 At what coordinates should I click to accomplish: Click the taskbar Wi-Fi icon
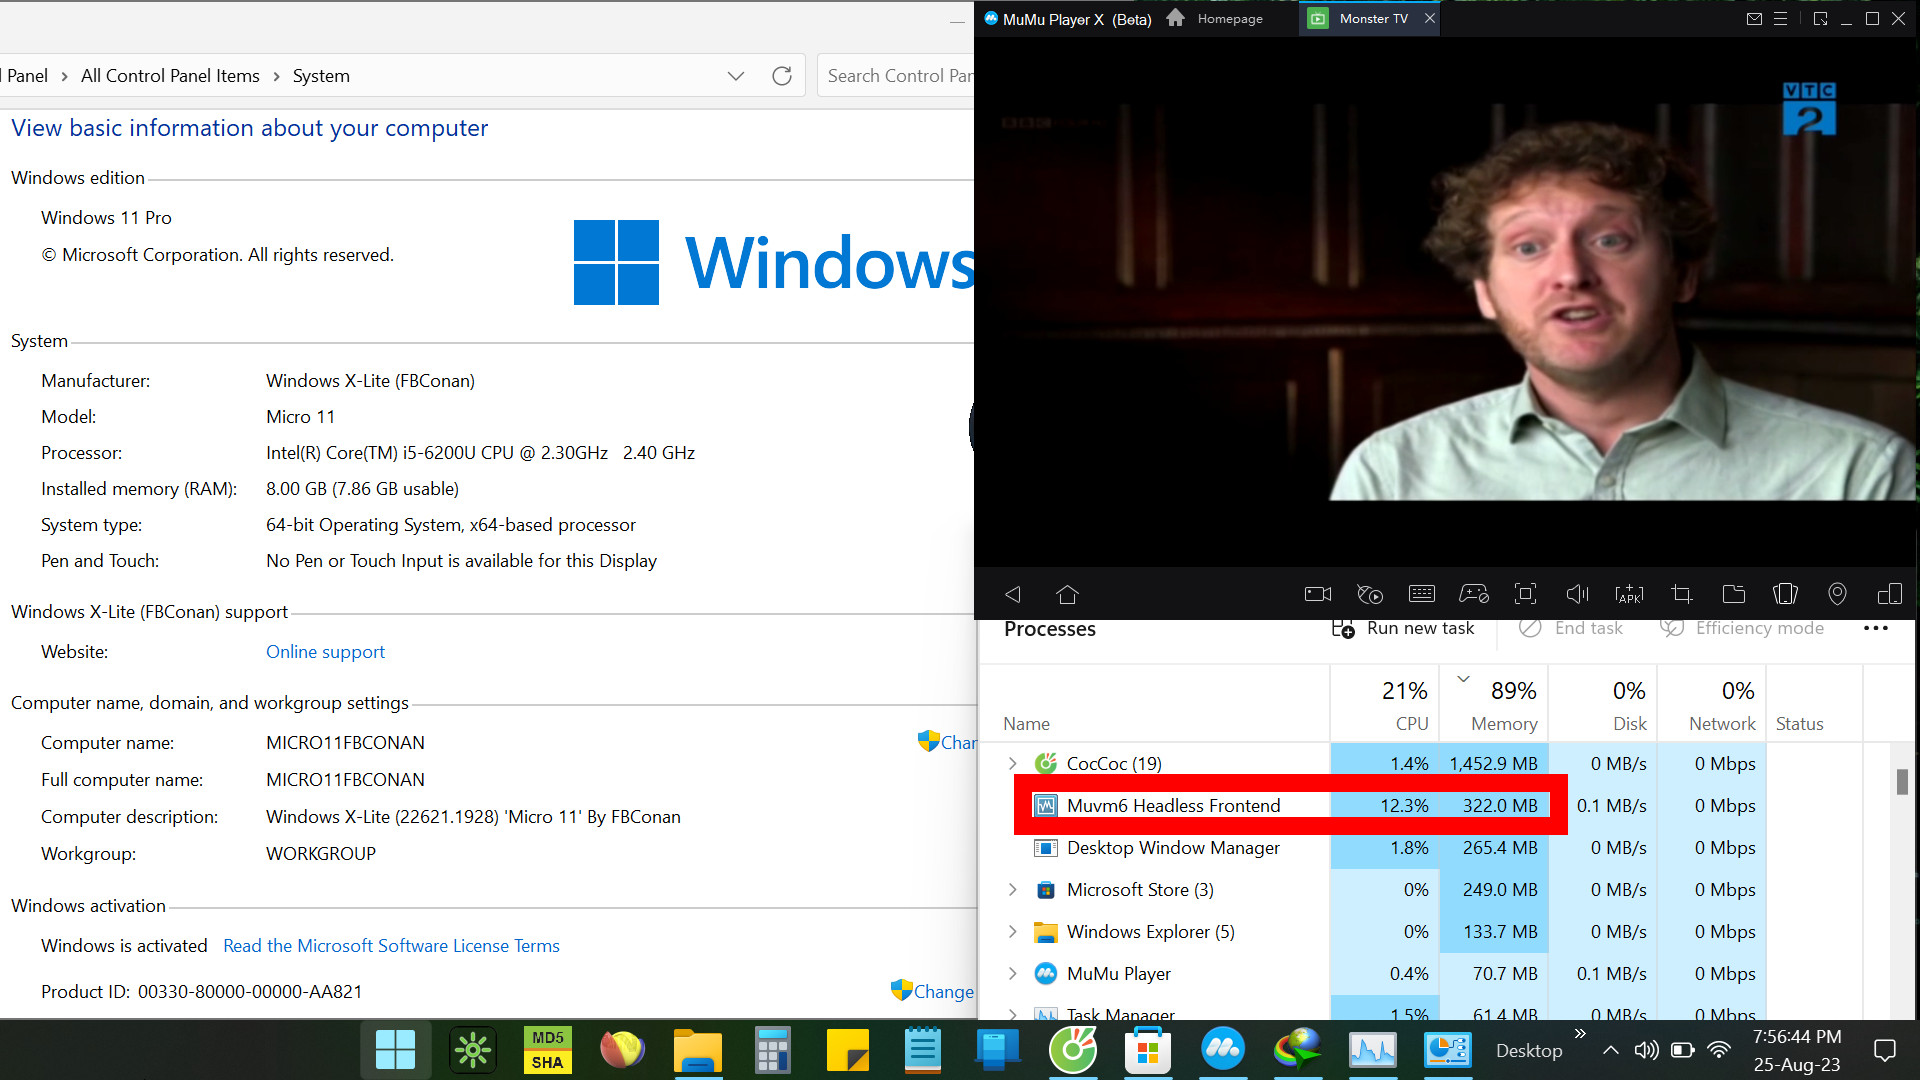pyautogui.click(x=1719, y=1050)
